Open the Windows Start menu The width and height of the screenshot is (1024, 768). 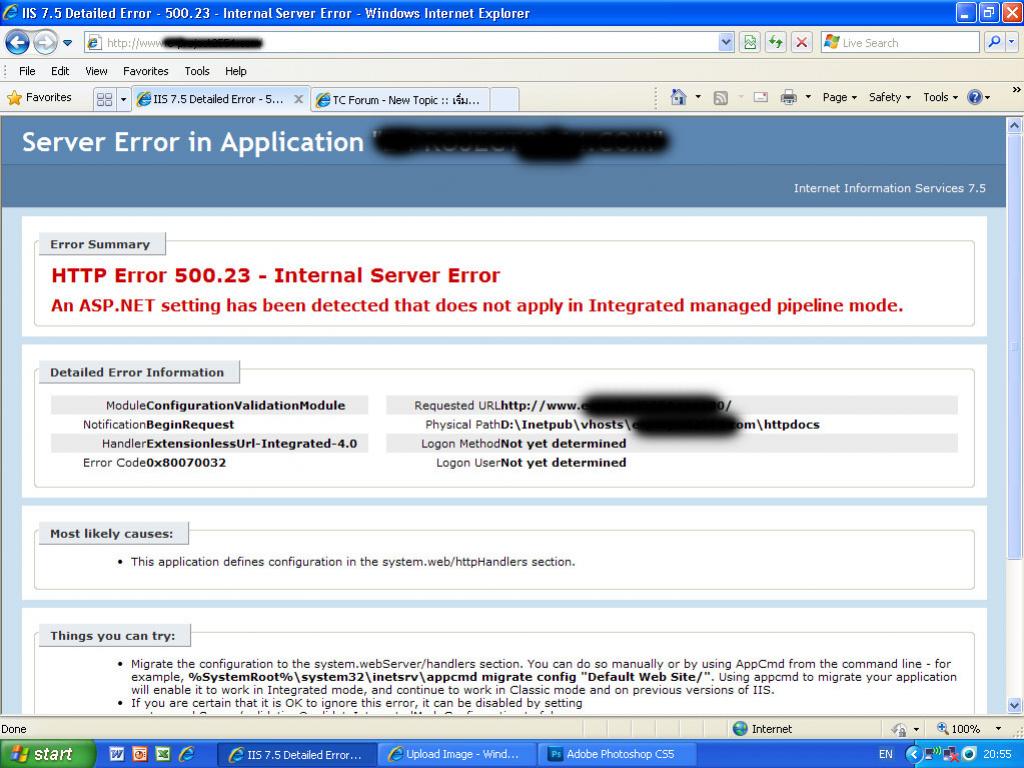pos(47,754)
